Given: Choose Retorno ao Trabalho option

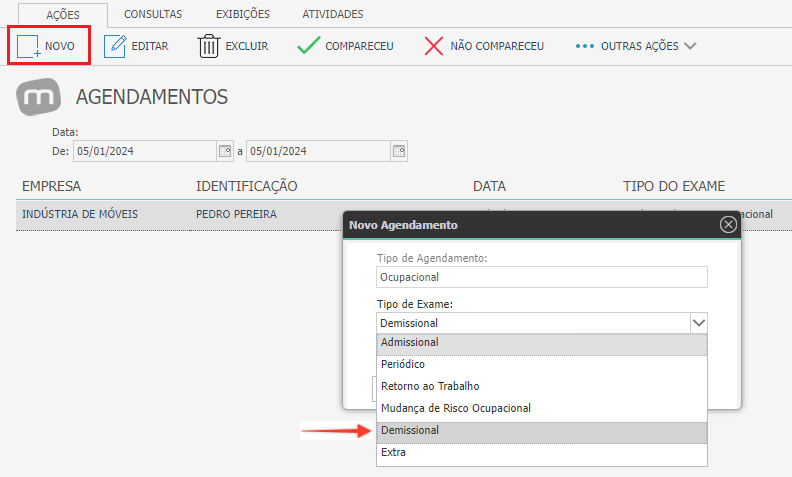Looking at the screenshot, I should click(x=542, y=386).
